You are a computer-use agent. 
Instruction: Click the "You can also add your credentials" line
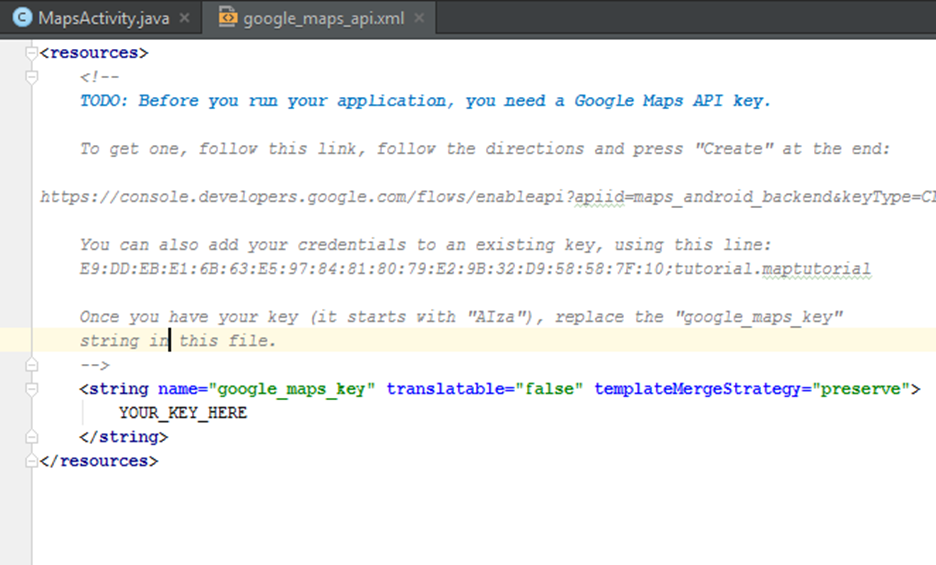pyautogui.click(x=426, y=245)
